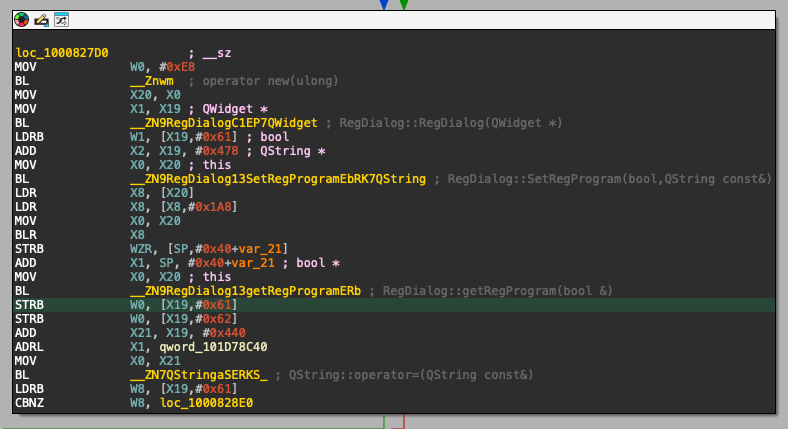Click the highlighted STRB instruction mnemonic

[27, 304]
